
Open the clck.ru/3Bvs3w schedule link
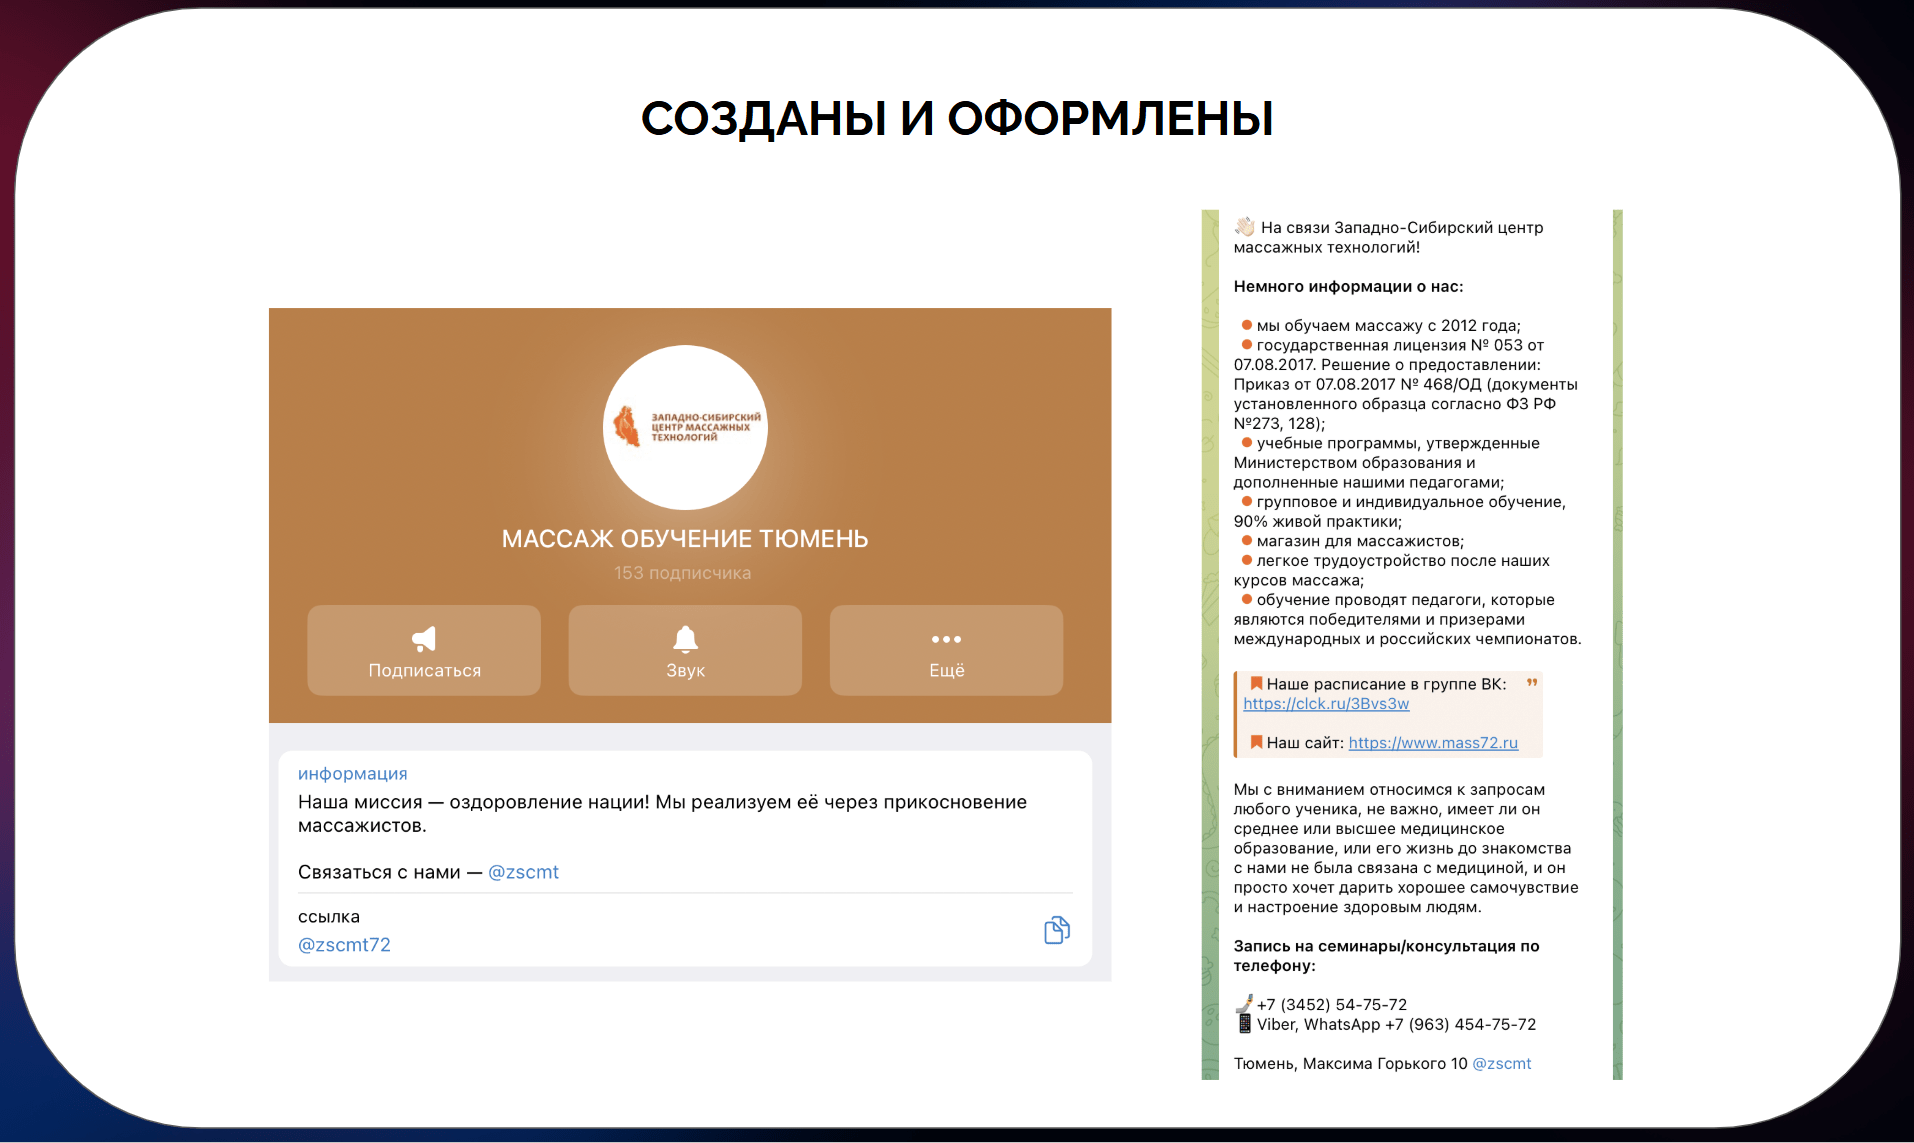(1326, 704)
